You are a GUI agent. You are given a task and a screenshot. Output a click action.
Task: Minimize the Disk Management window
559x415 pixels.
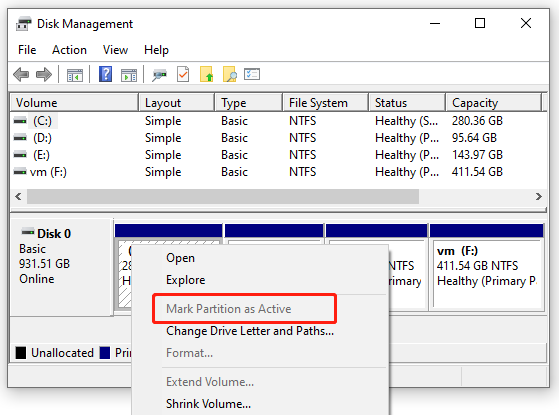coord(435,24)
